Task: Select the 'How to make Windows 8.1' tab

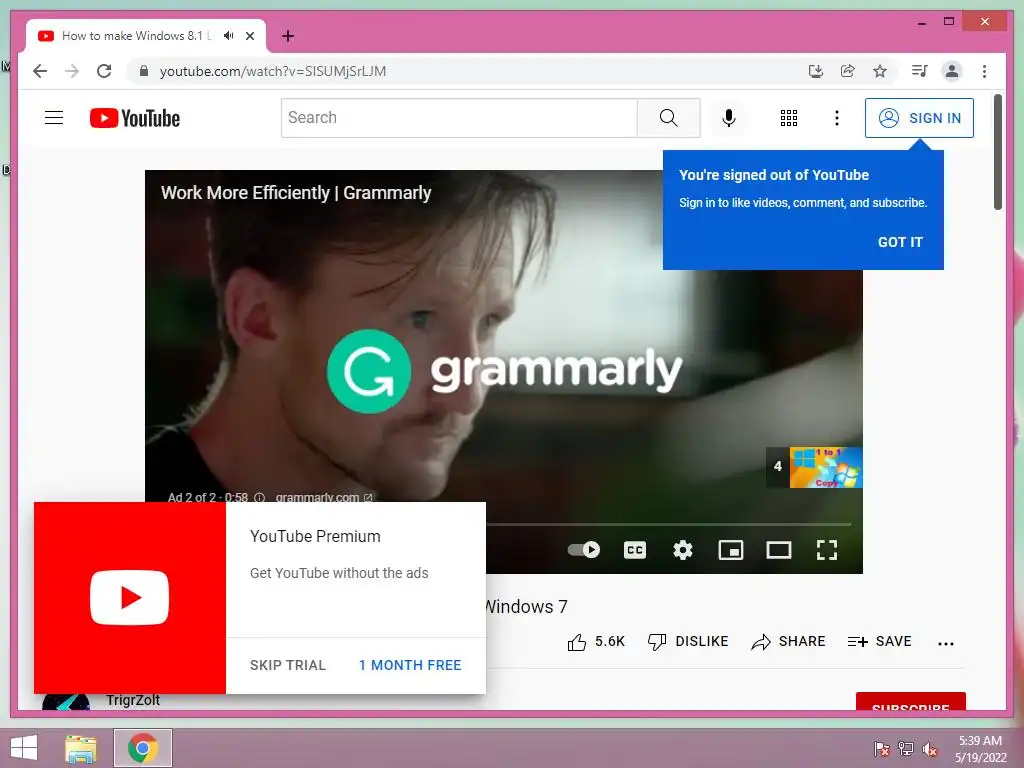Action: click(x=145, y=36)
